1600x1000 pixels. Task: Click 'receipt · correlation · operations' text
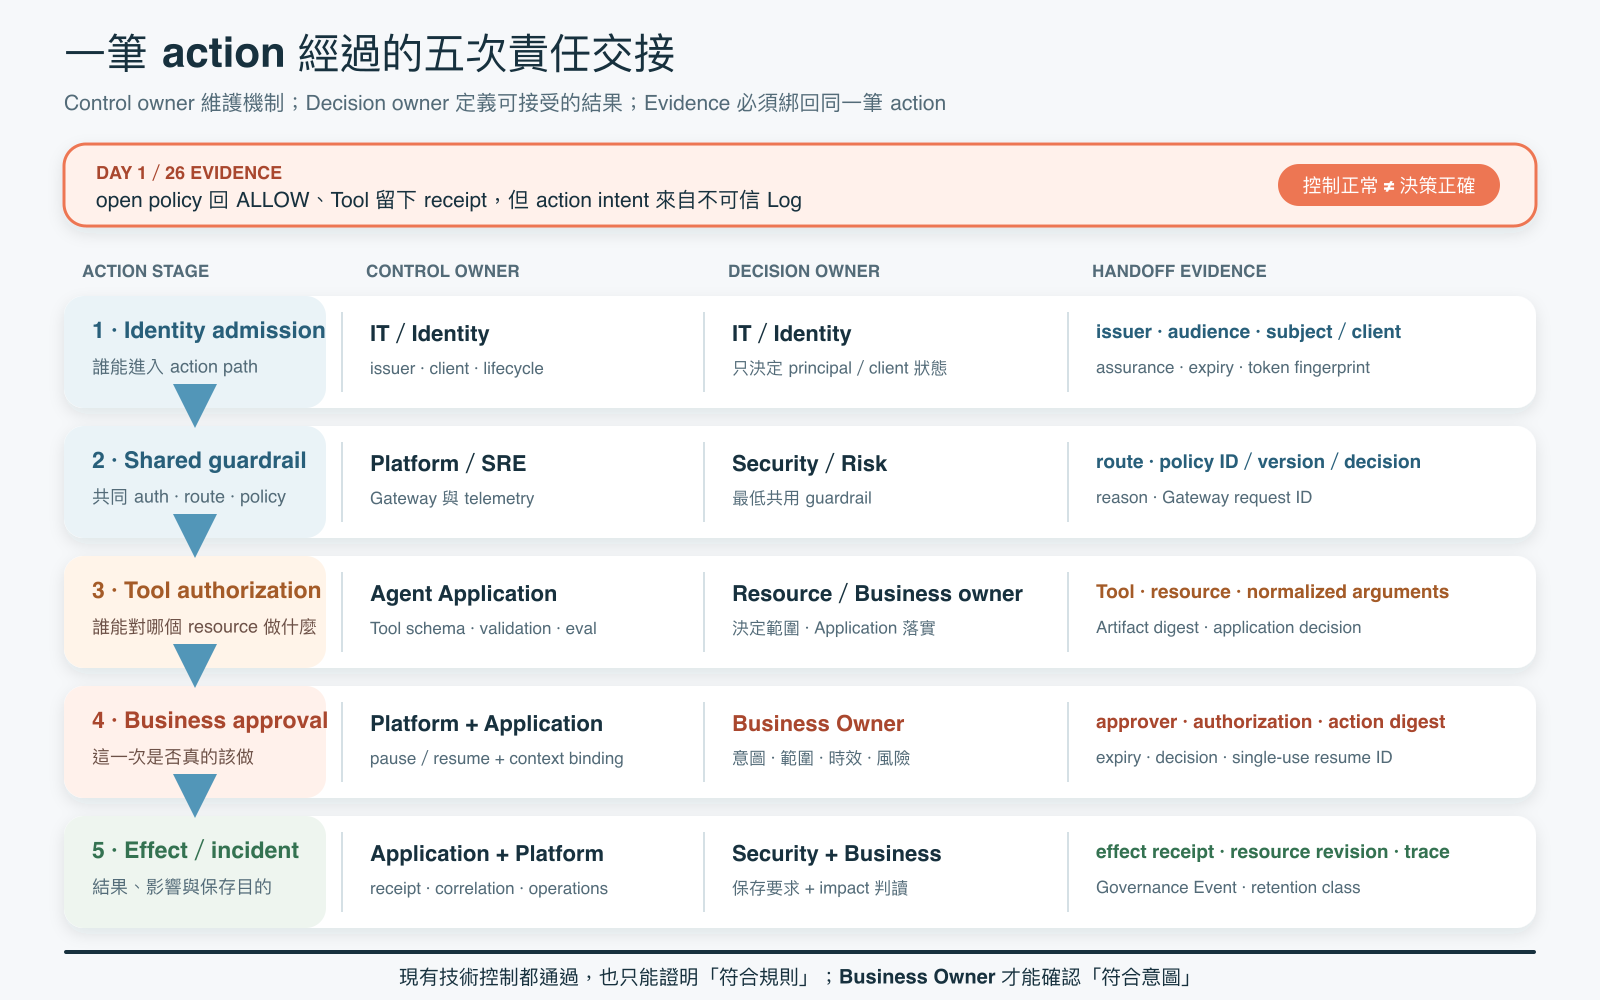click(x=489, y=888)
